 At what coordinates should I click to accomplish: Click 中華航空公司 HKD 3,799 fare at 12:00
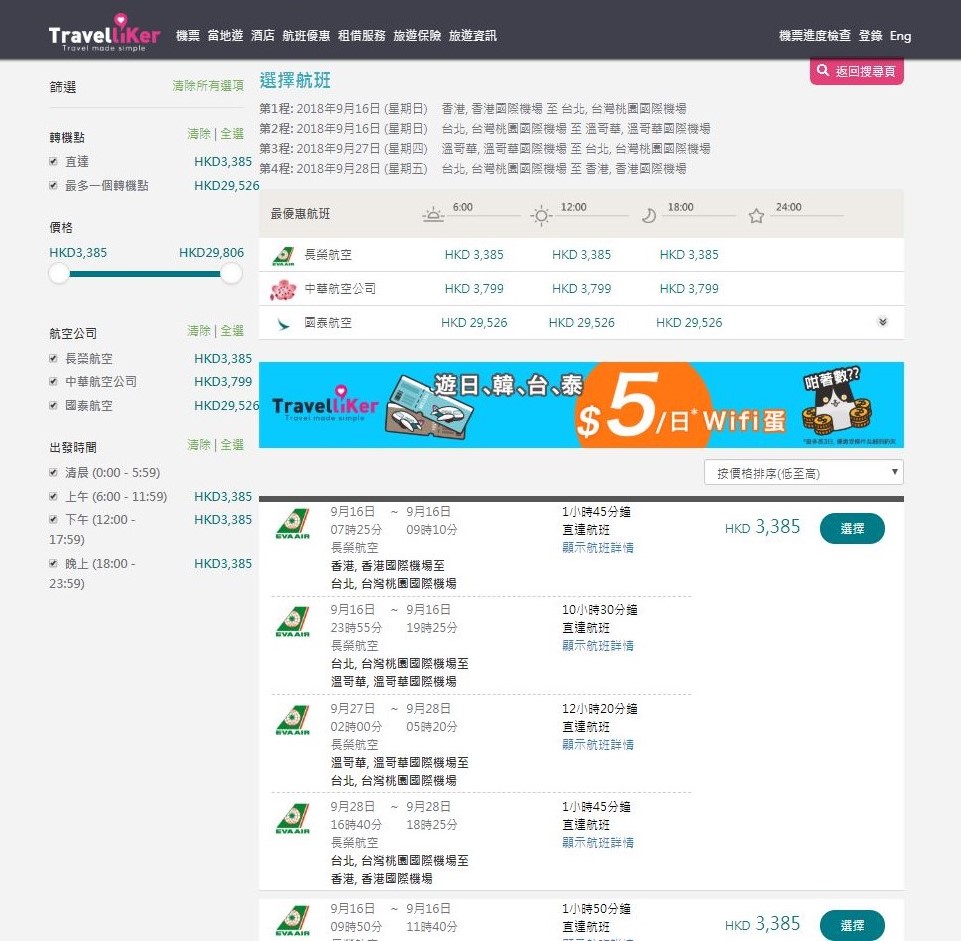581,289
